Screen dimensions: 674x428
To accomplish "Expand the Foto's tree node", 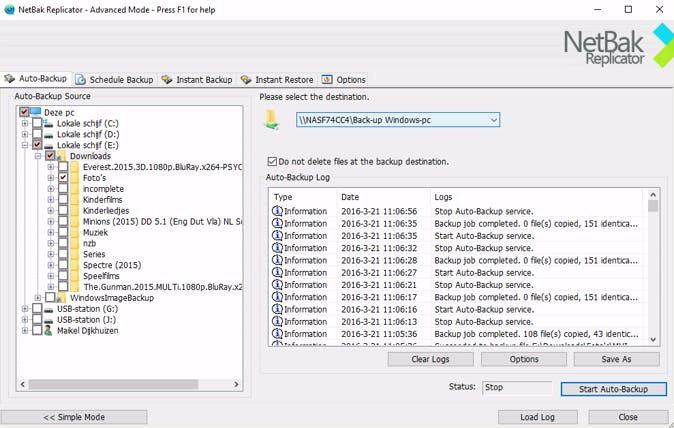I will (x=51, y=177).
